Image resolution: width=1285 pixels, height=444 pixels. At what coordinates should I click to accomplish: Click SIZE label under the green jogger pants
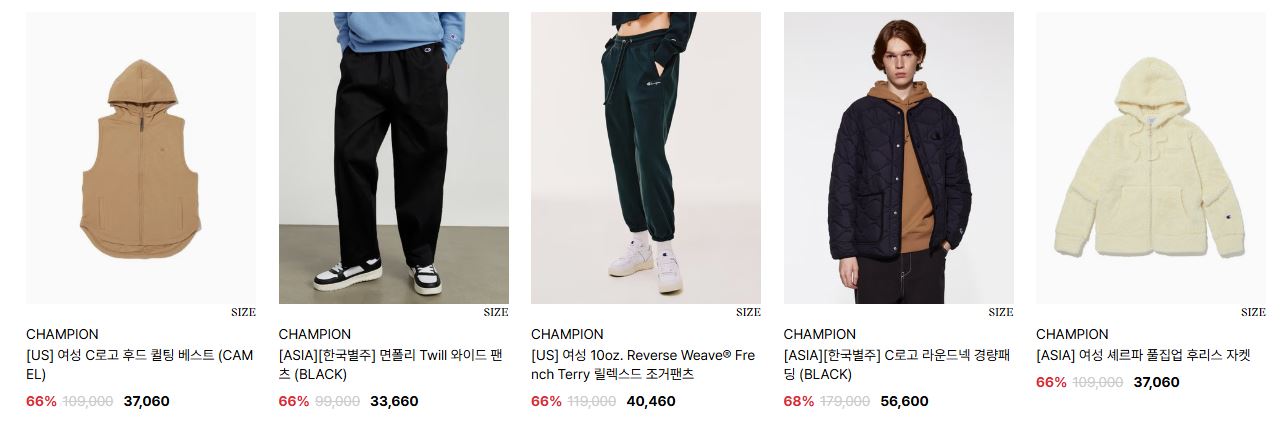pos(748,312)
